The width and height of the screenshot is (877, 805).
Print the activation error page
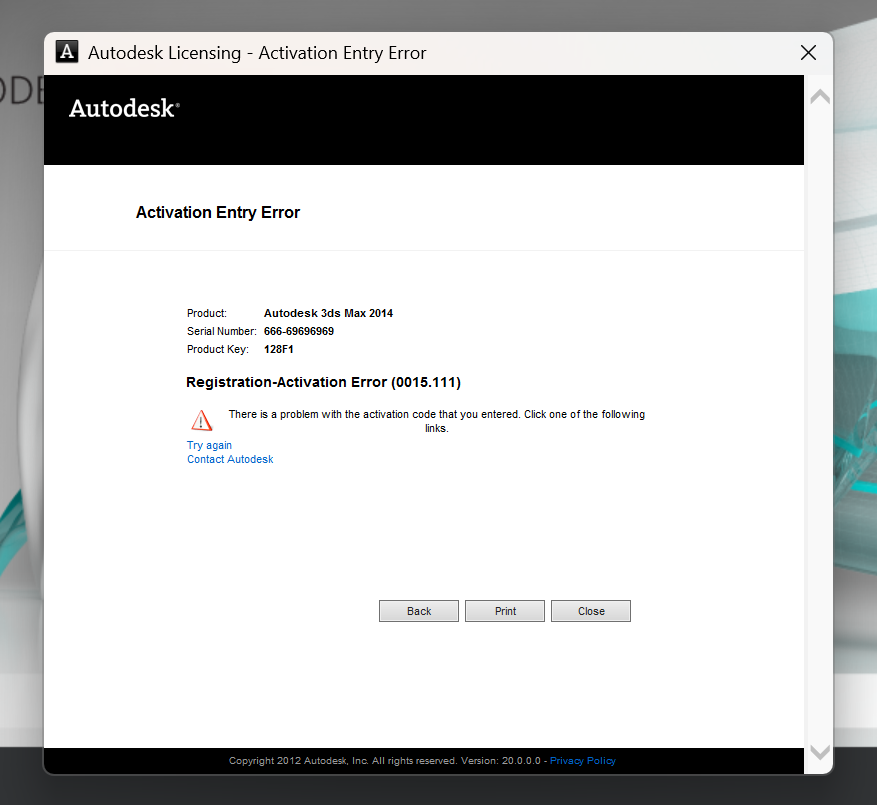point(505,611)
